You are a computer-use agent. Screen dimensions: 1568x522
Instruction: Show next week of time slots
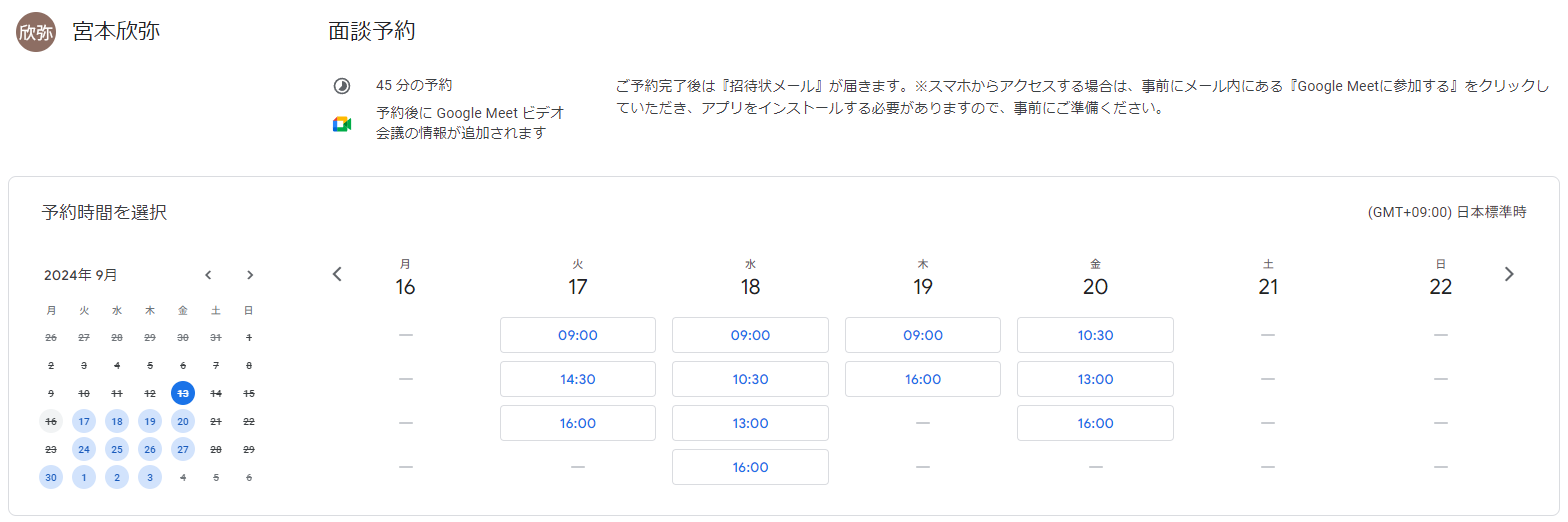coord(1509,274)
